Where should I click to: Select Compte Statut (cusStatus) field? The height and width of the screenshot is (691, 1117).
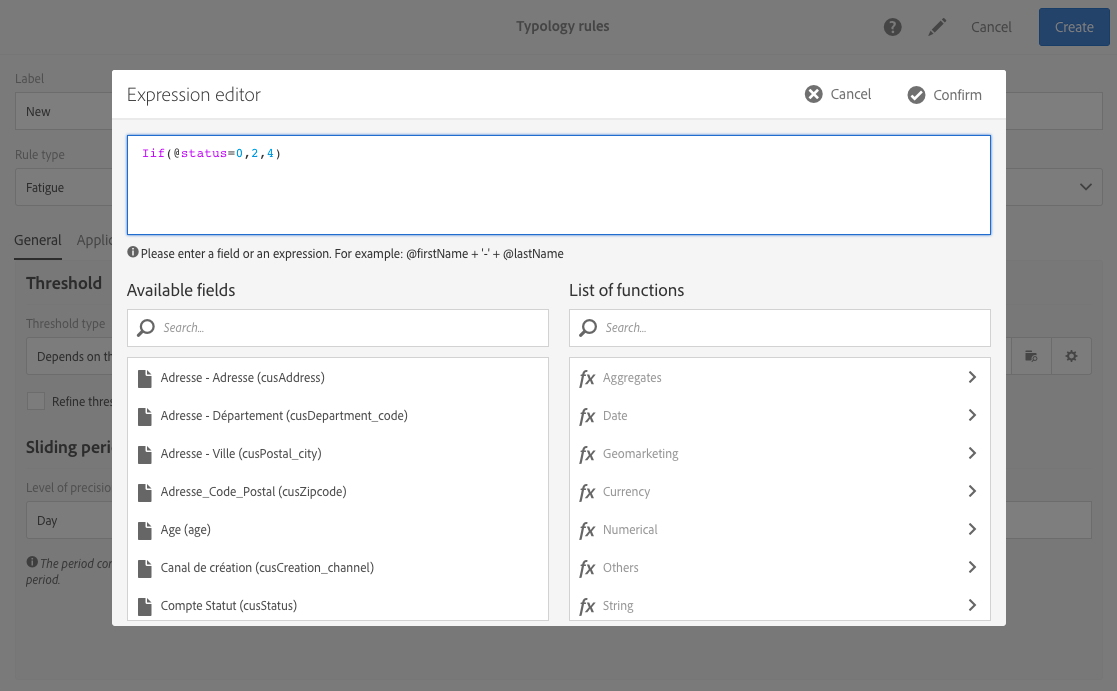[228, 605]
